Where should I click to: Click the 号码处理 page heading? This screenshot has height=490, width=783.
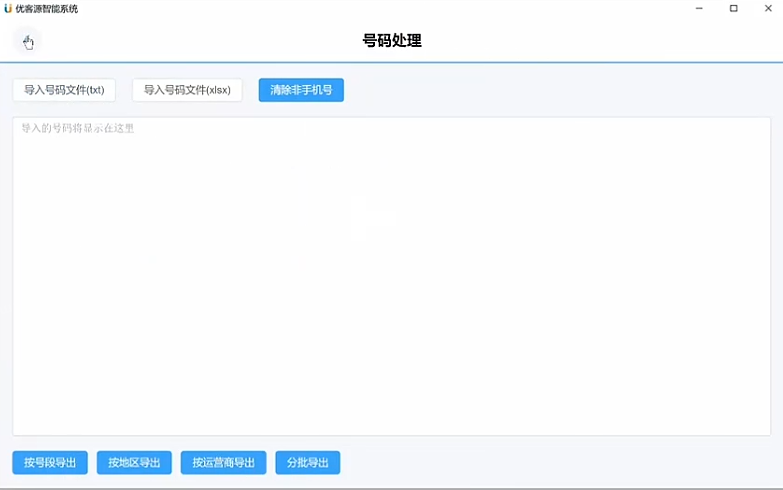coord(391,41)
